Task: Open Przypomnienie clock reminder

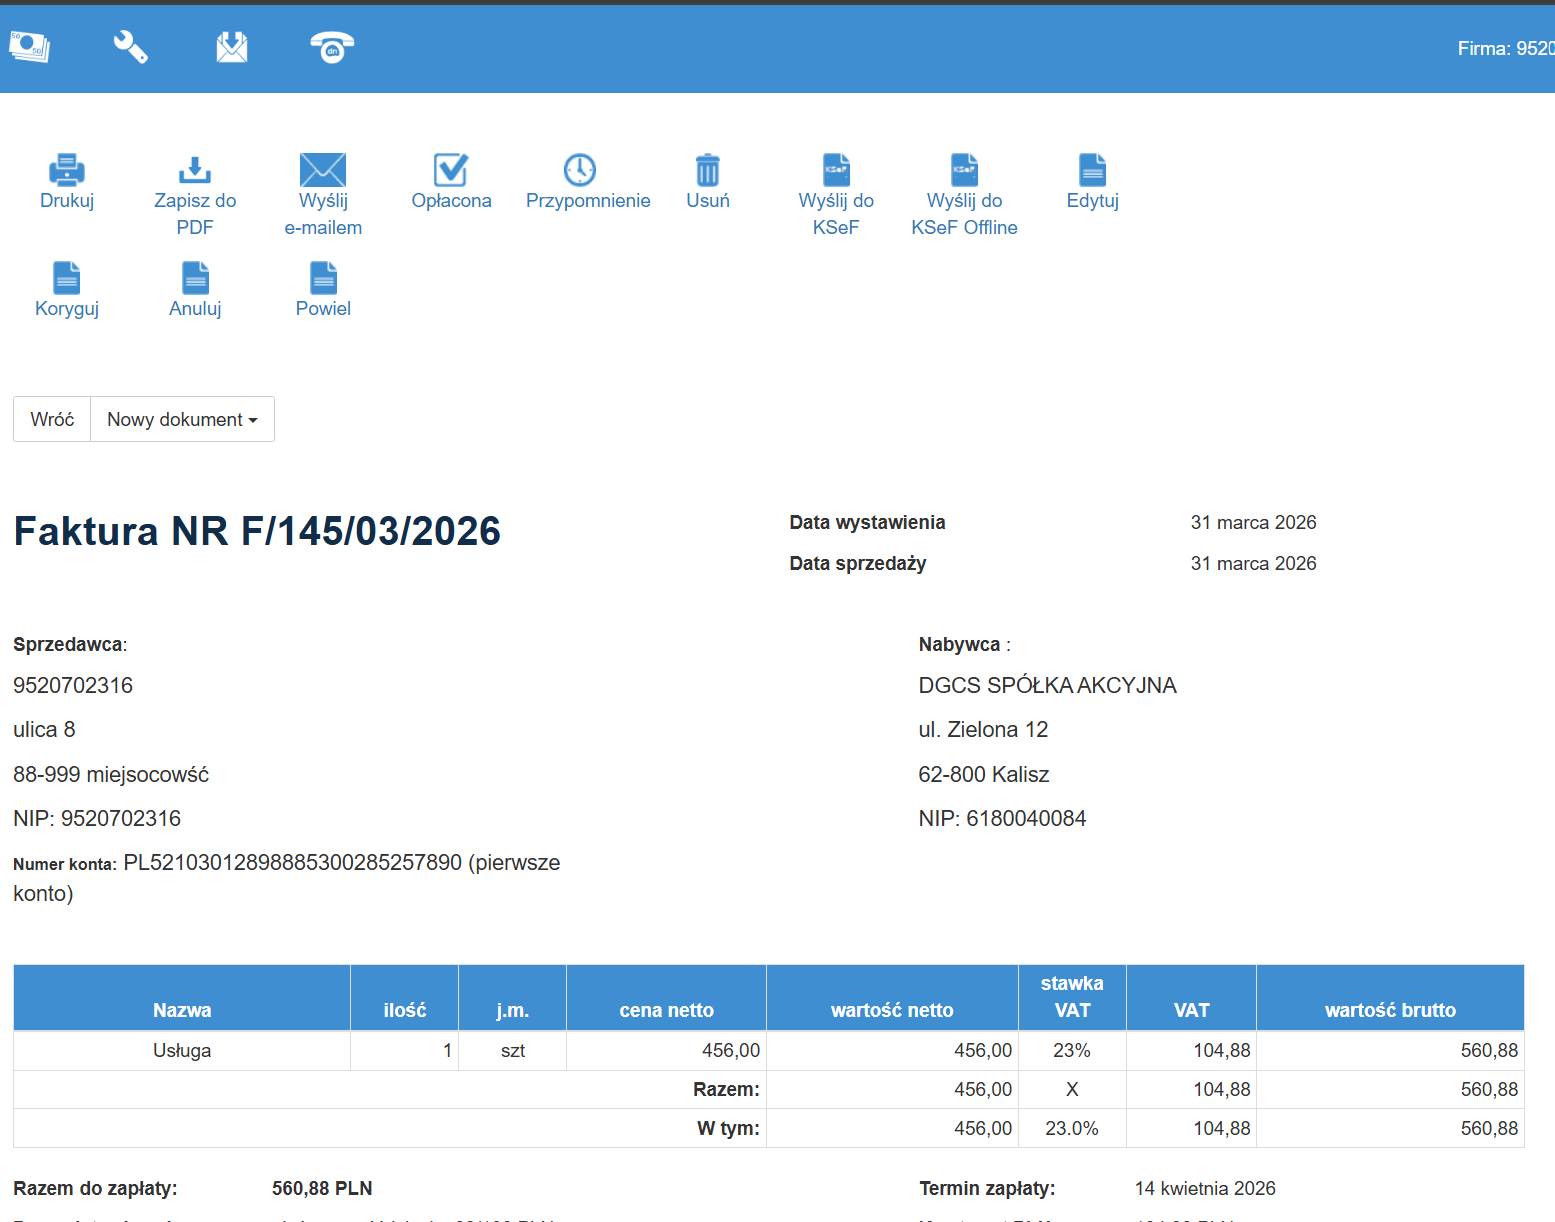Action: (x=580, y=170)
